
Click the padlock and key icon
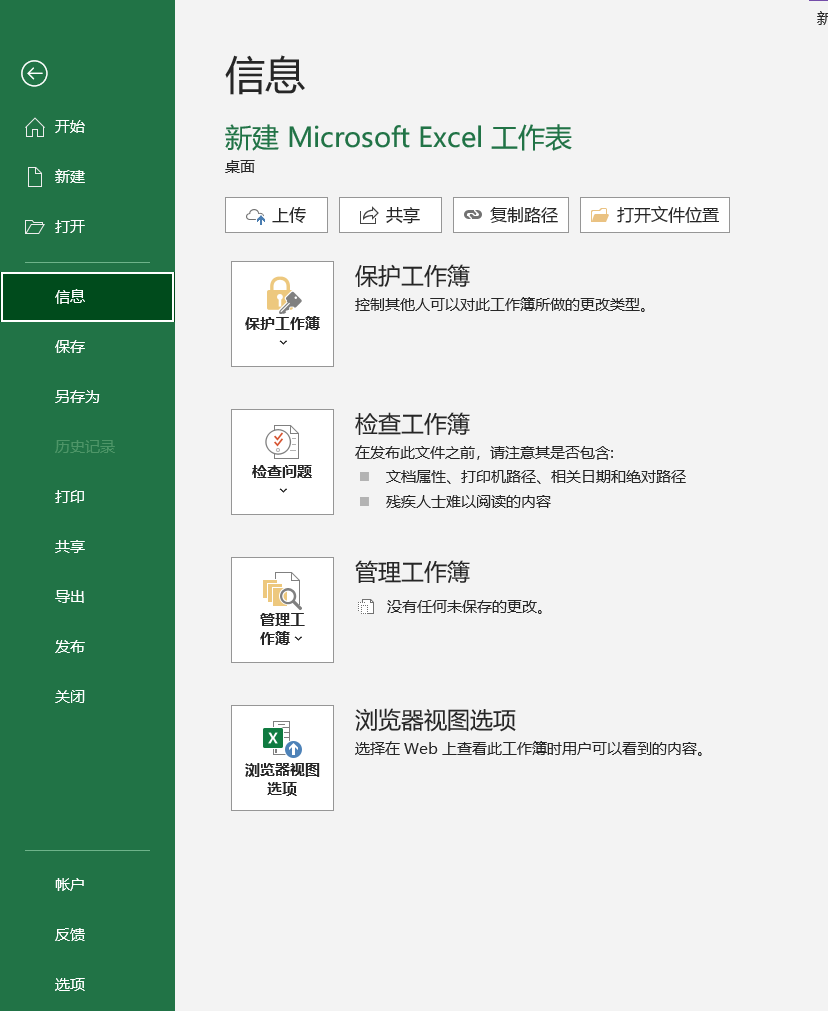[283, 295]
